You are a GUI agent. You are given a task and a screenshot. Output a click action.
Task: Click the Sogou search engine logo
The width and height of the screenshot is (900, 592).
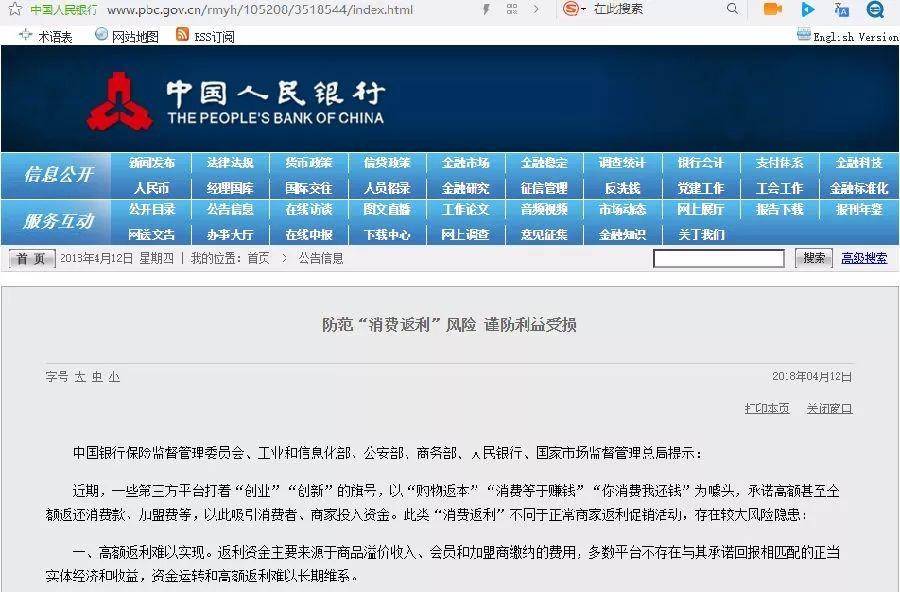pyautogui.click(x=571, y=9)
